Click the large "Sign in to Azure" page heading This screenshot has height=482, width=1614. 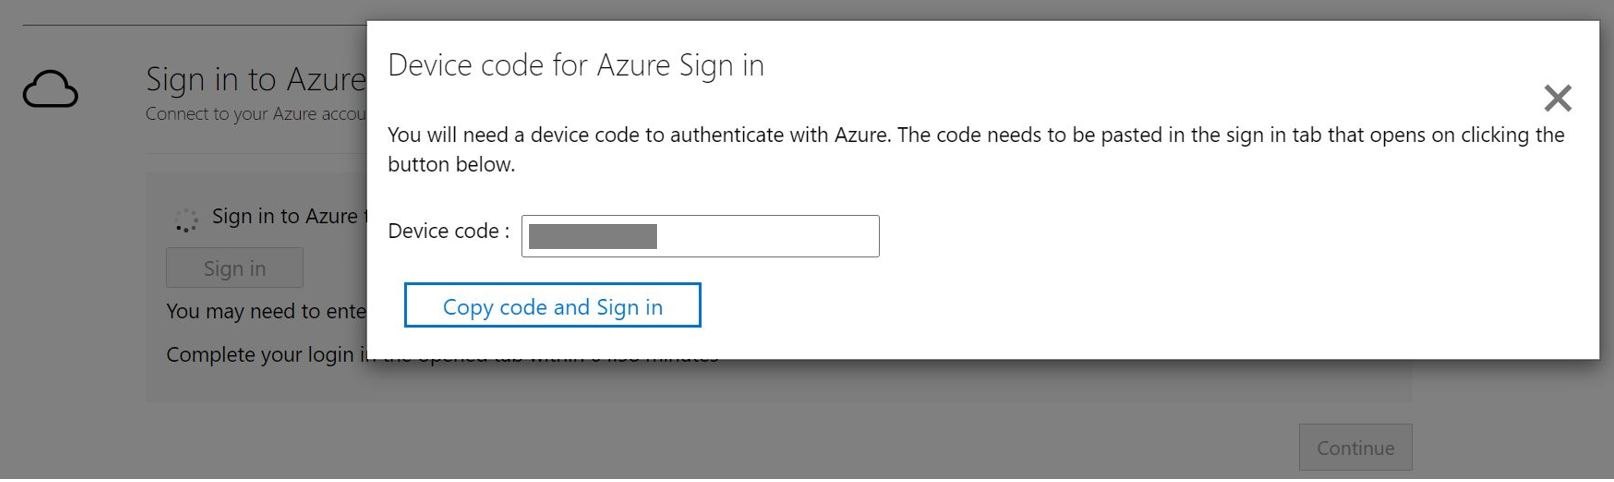255,79
